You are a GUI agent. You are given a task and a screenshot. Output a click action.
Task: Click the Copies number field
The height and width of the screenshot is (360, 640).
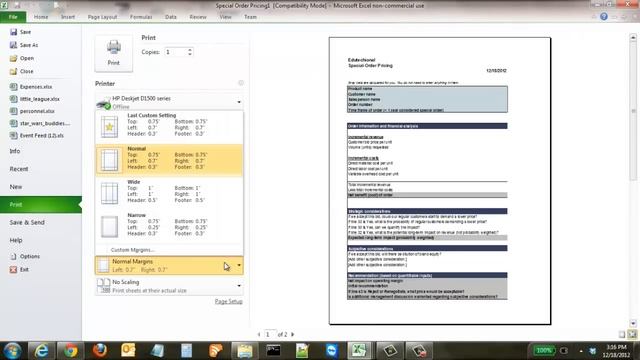[176, 52]
